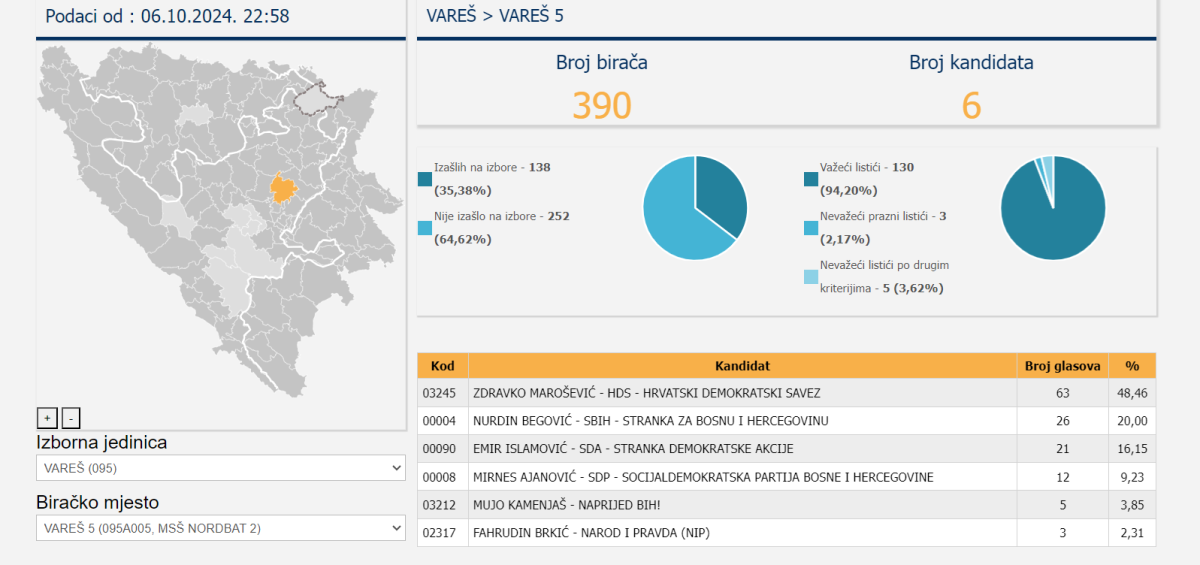This screenshot has width=1200, height=565.
Task: Click the 'Kandidat' column header
Action: 743,366
